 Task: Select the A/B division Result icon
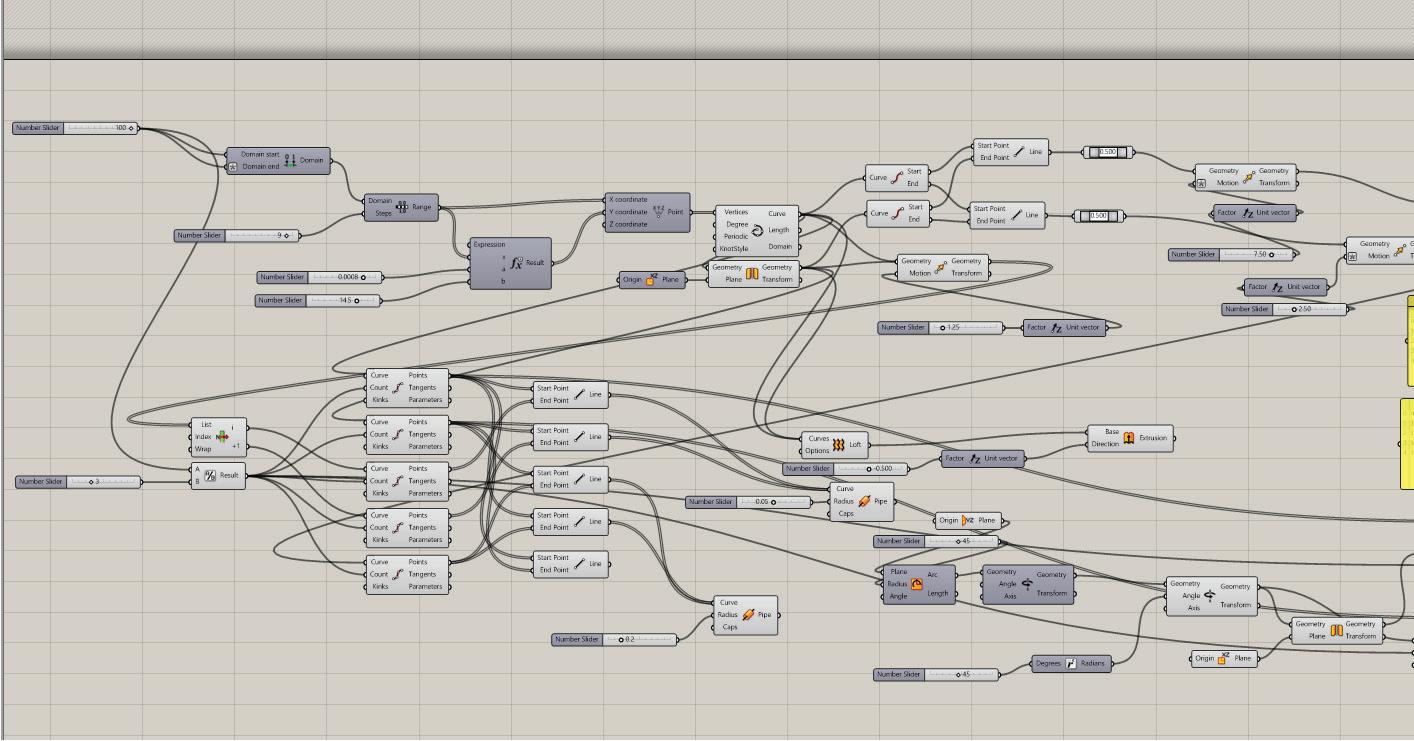tap(211, 475)
